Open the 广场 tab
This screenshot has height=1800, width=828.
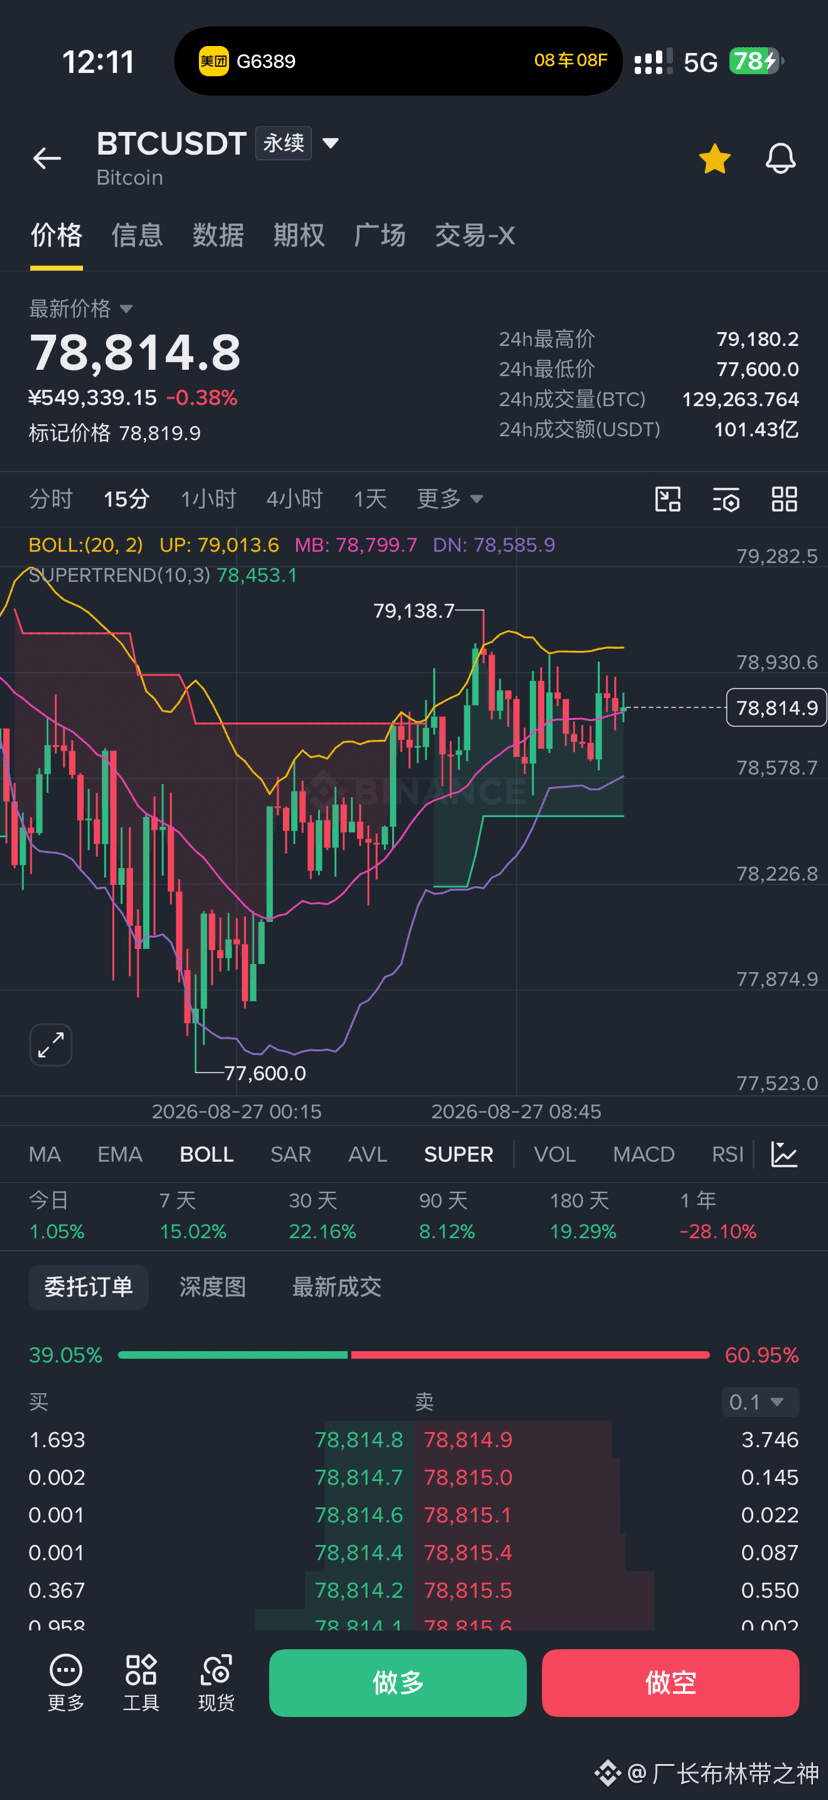coord(380,235)
